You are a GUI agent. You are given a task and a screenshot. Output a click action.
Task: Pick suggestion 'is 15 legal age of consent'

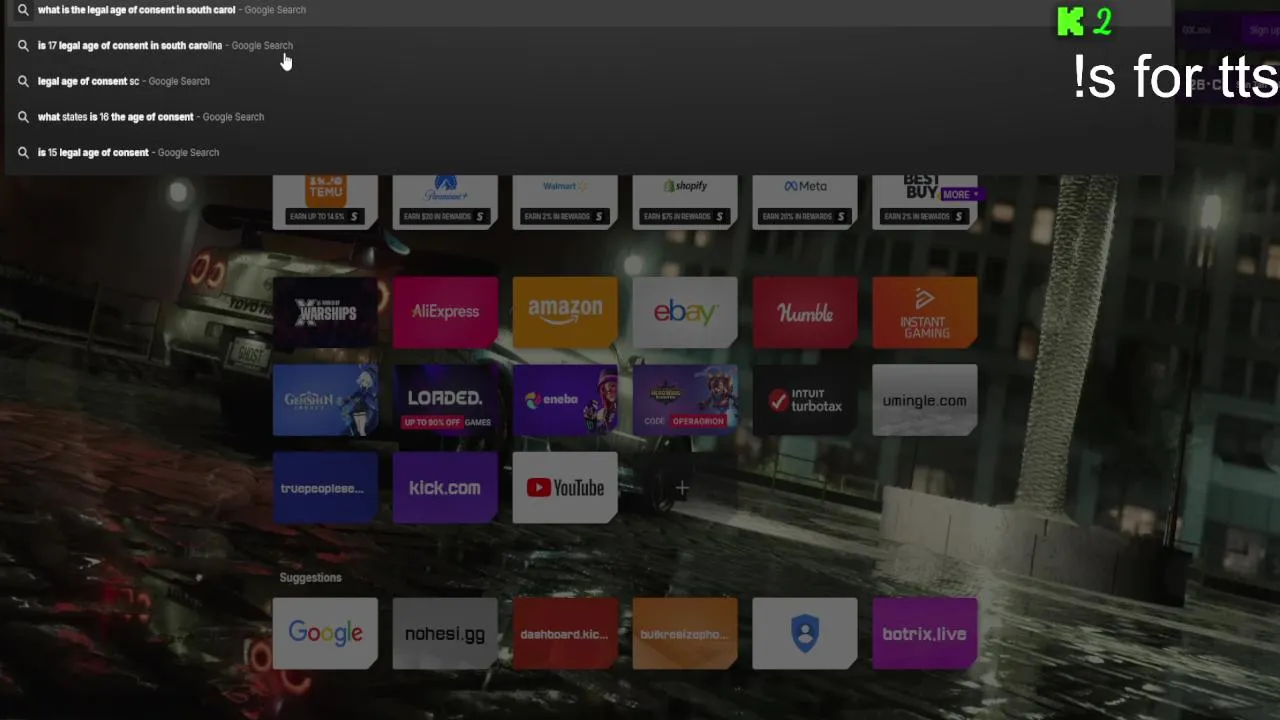588,153
